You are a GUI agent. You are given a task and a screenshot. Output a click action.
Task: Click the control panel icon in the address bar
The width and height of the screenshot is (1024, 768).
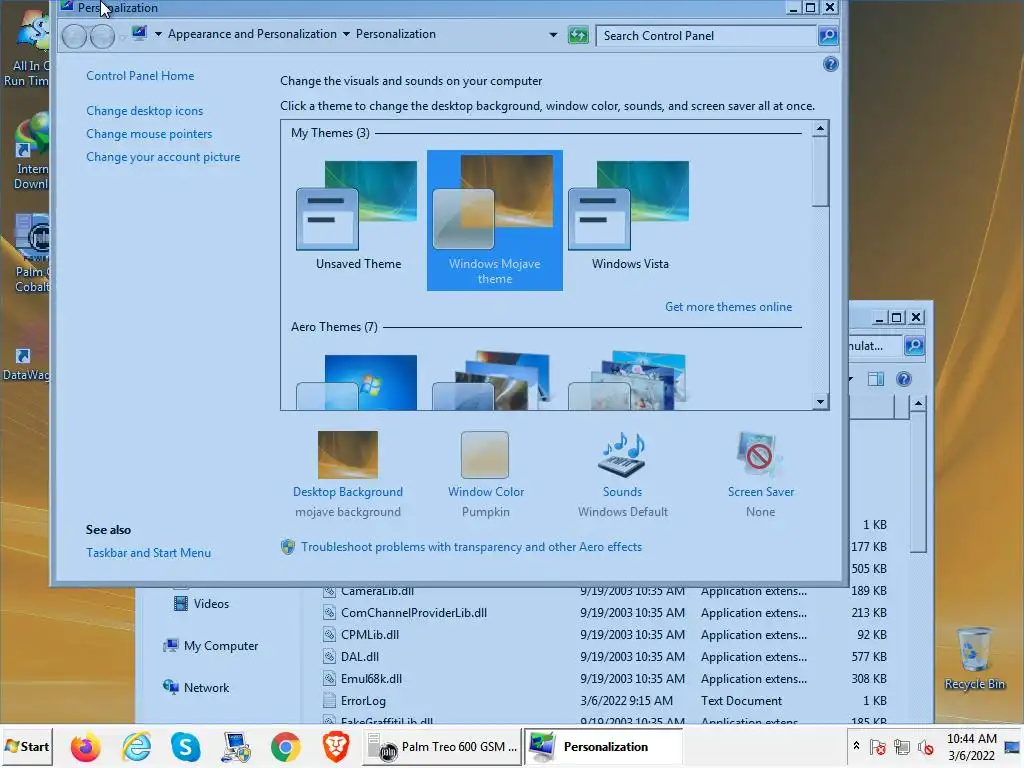138,33
